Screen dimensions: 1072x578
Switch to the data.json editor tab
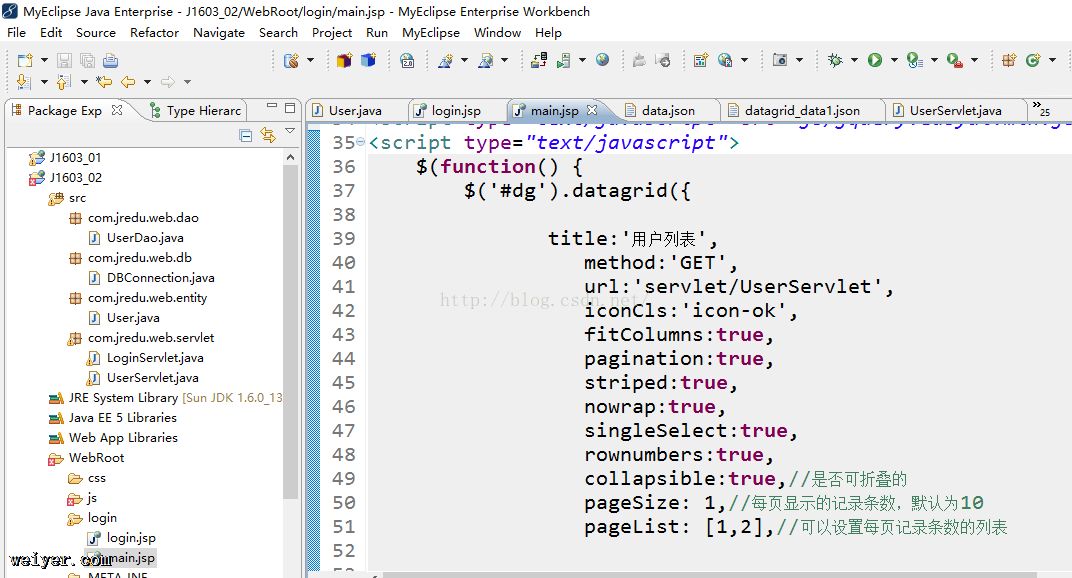[x=668, y=110]
